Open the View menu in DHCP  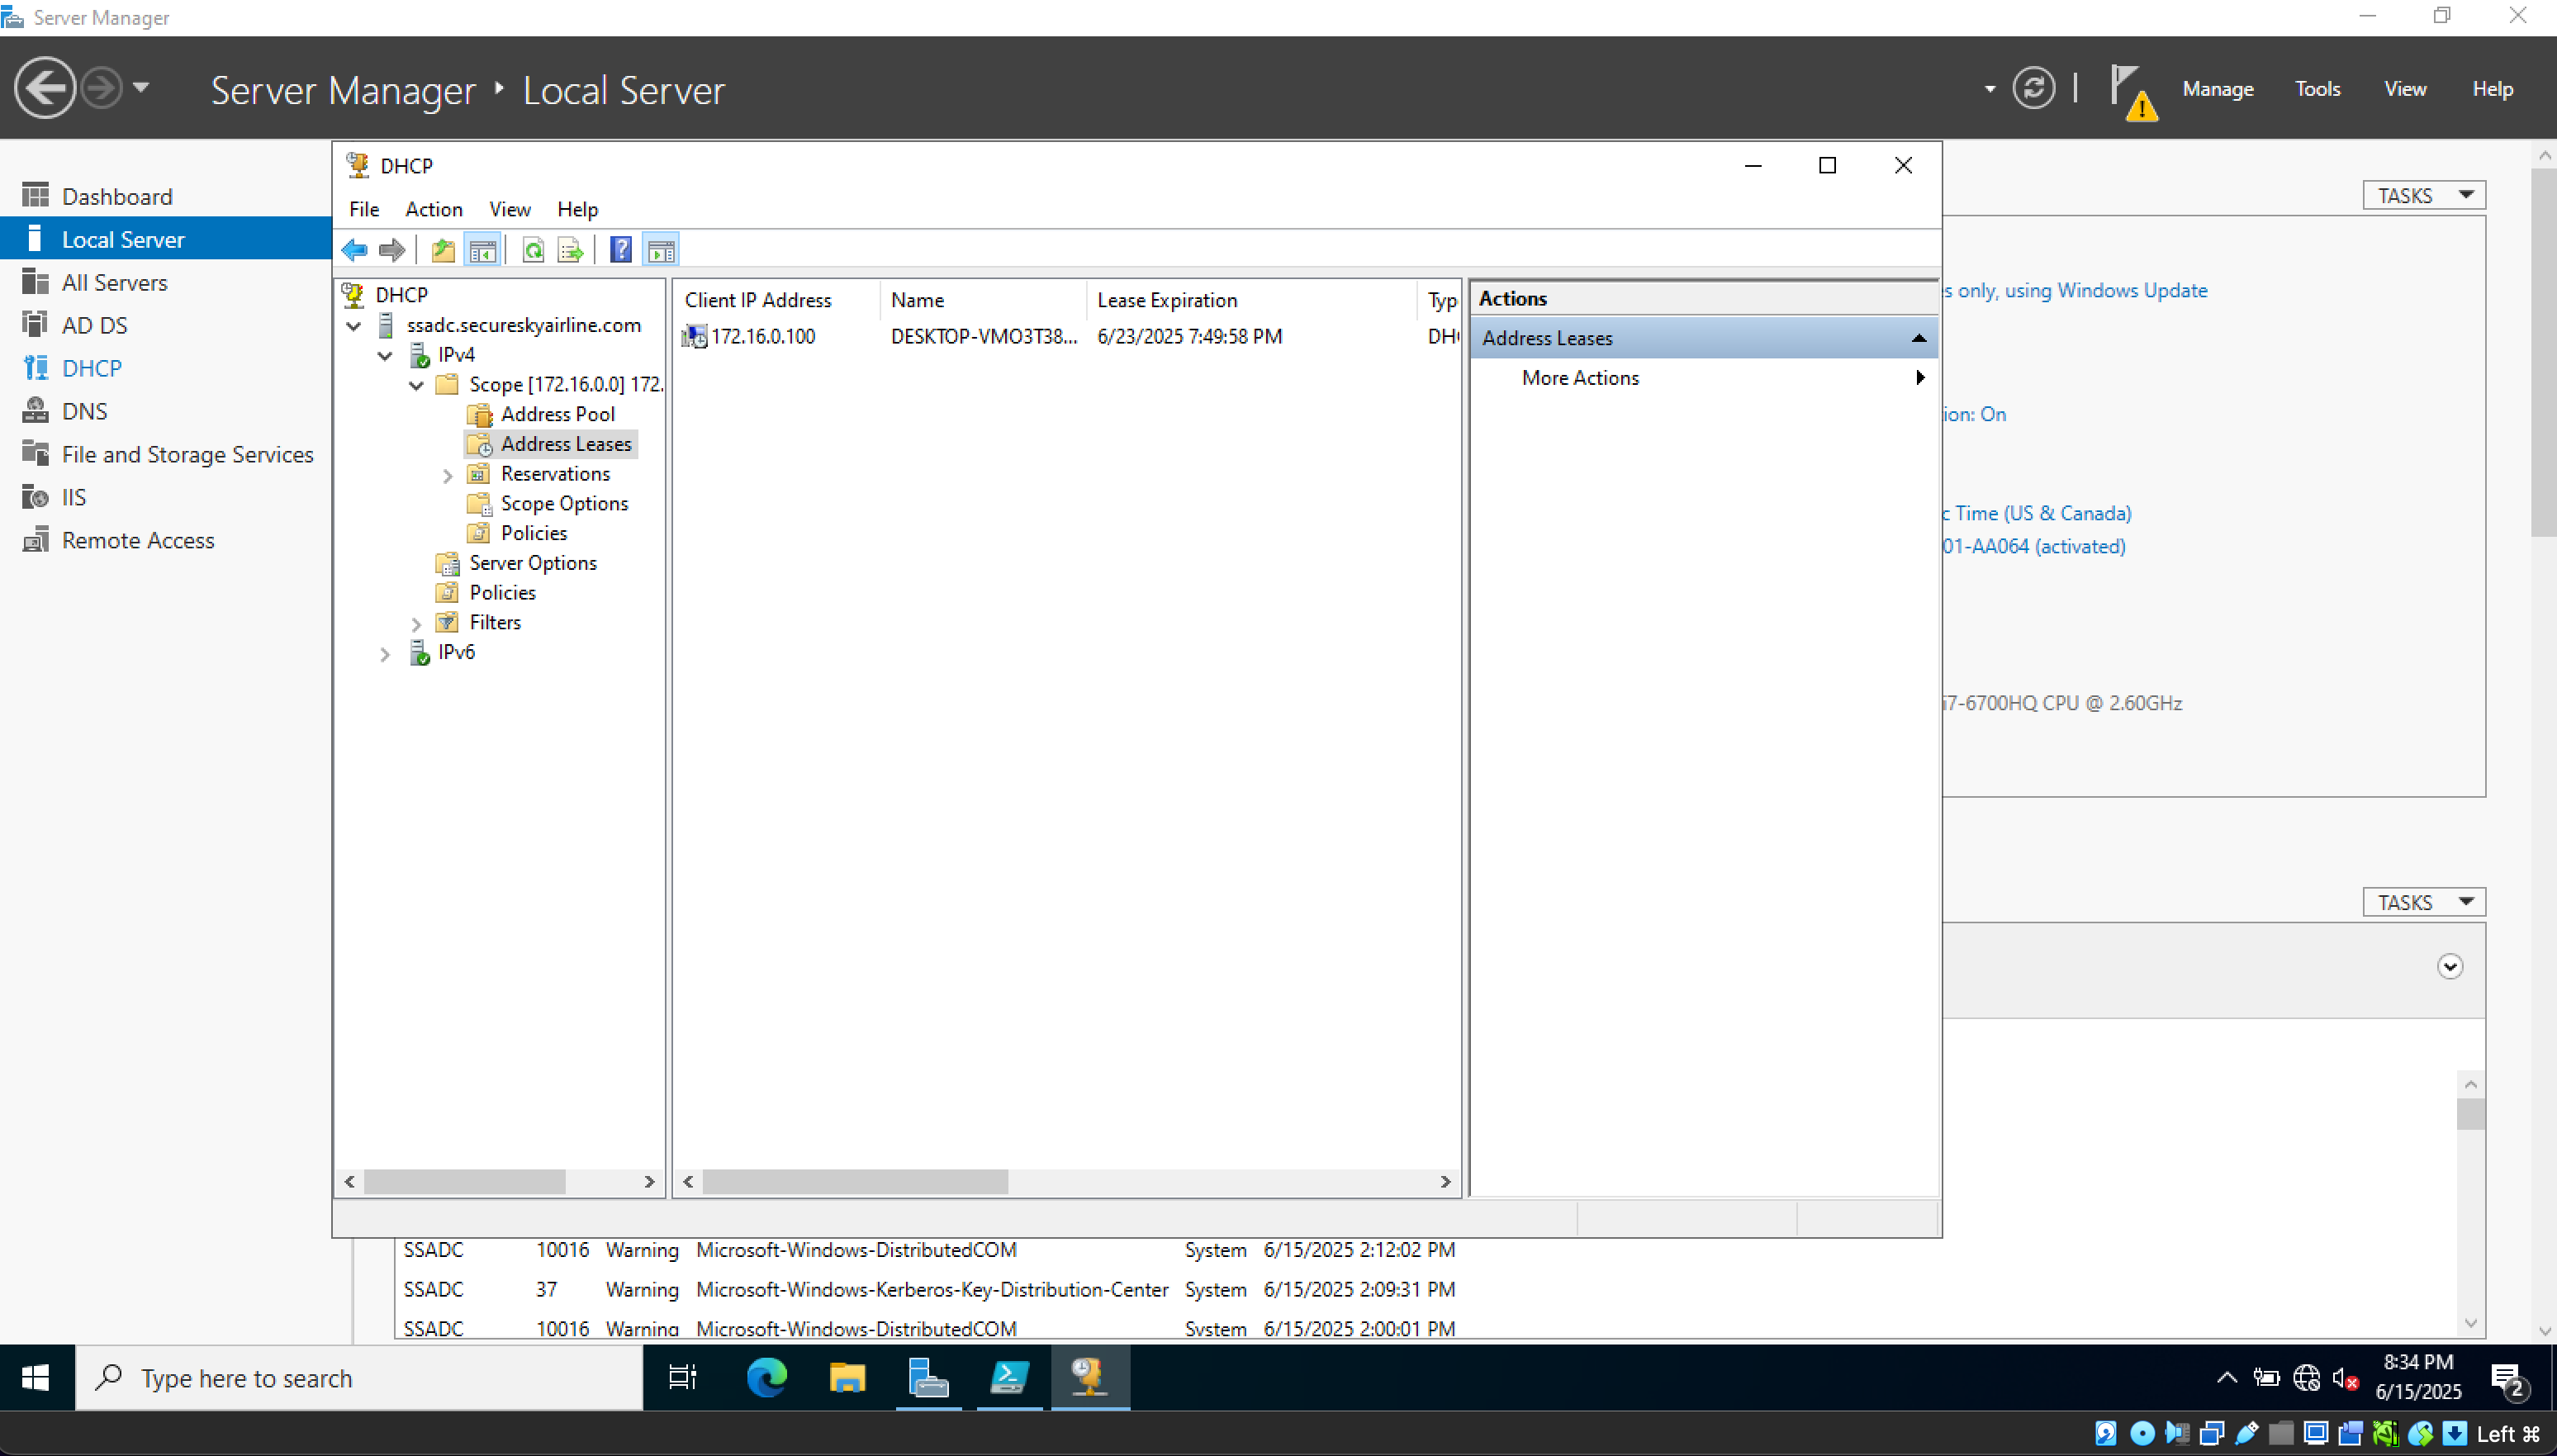tap(509, 209)
